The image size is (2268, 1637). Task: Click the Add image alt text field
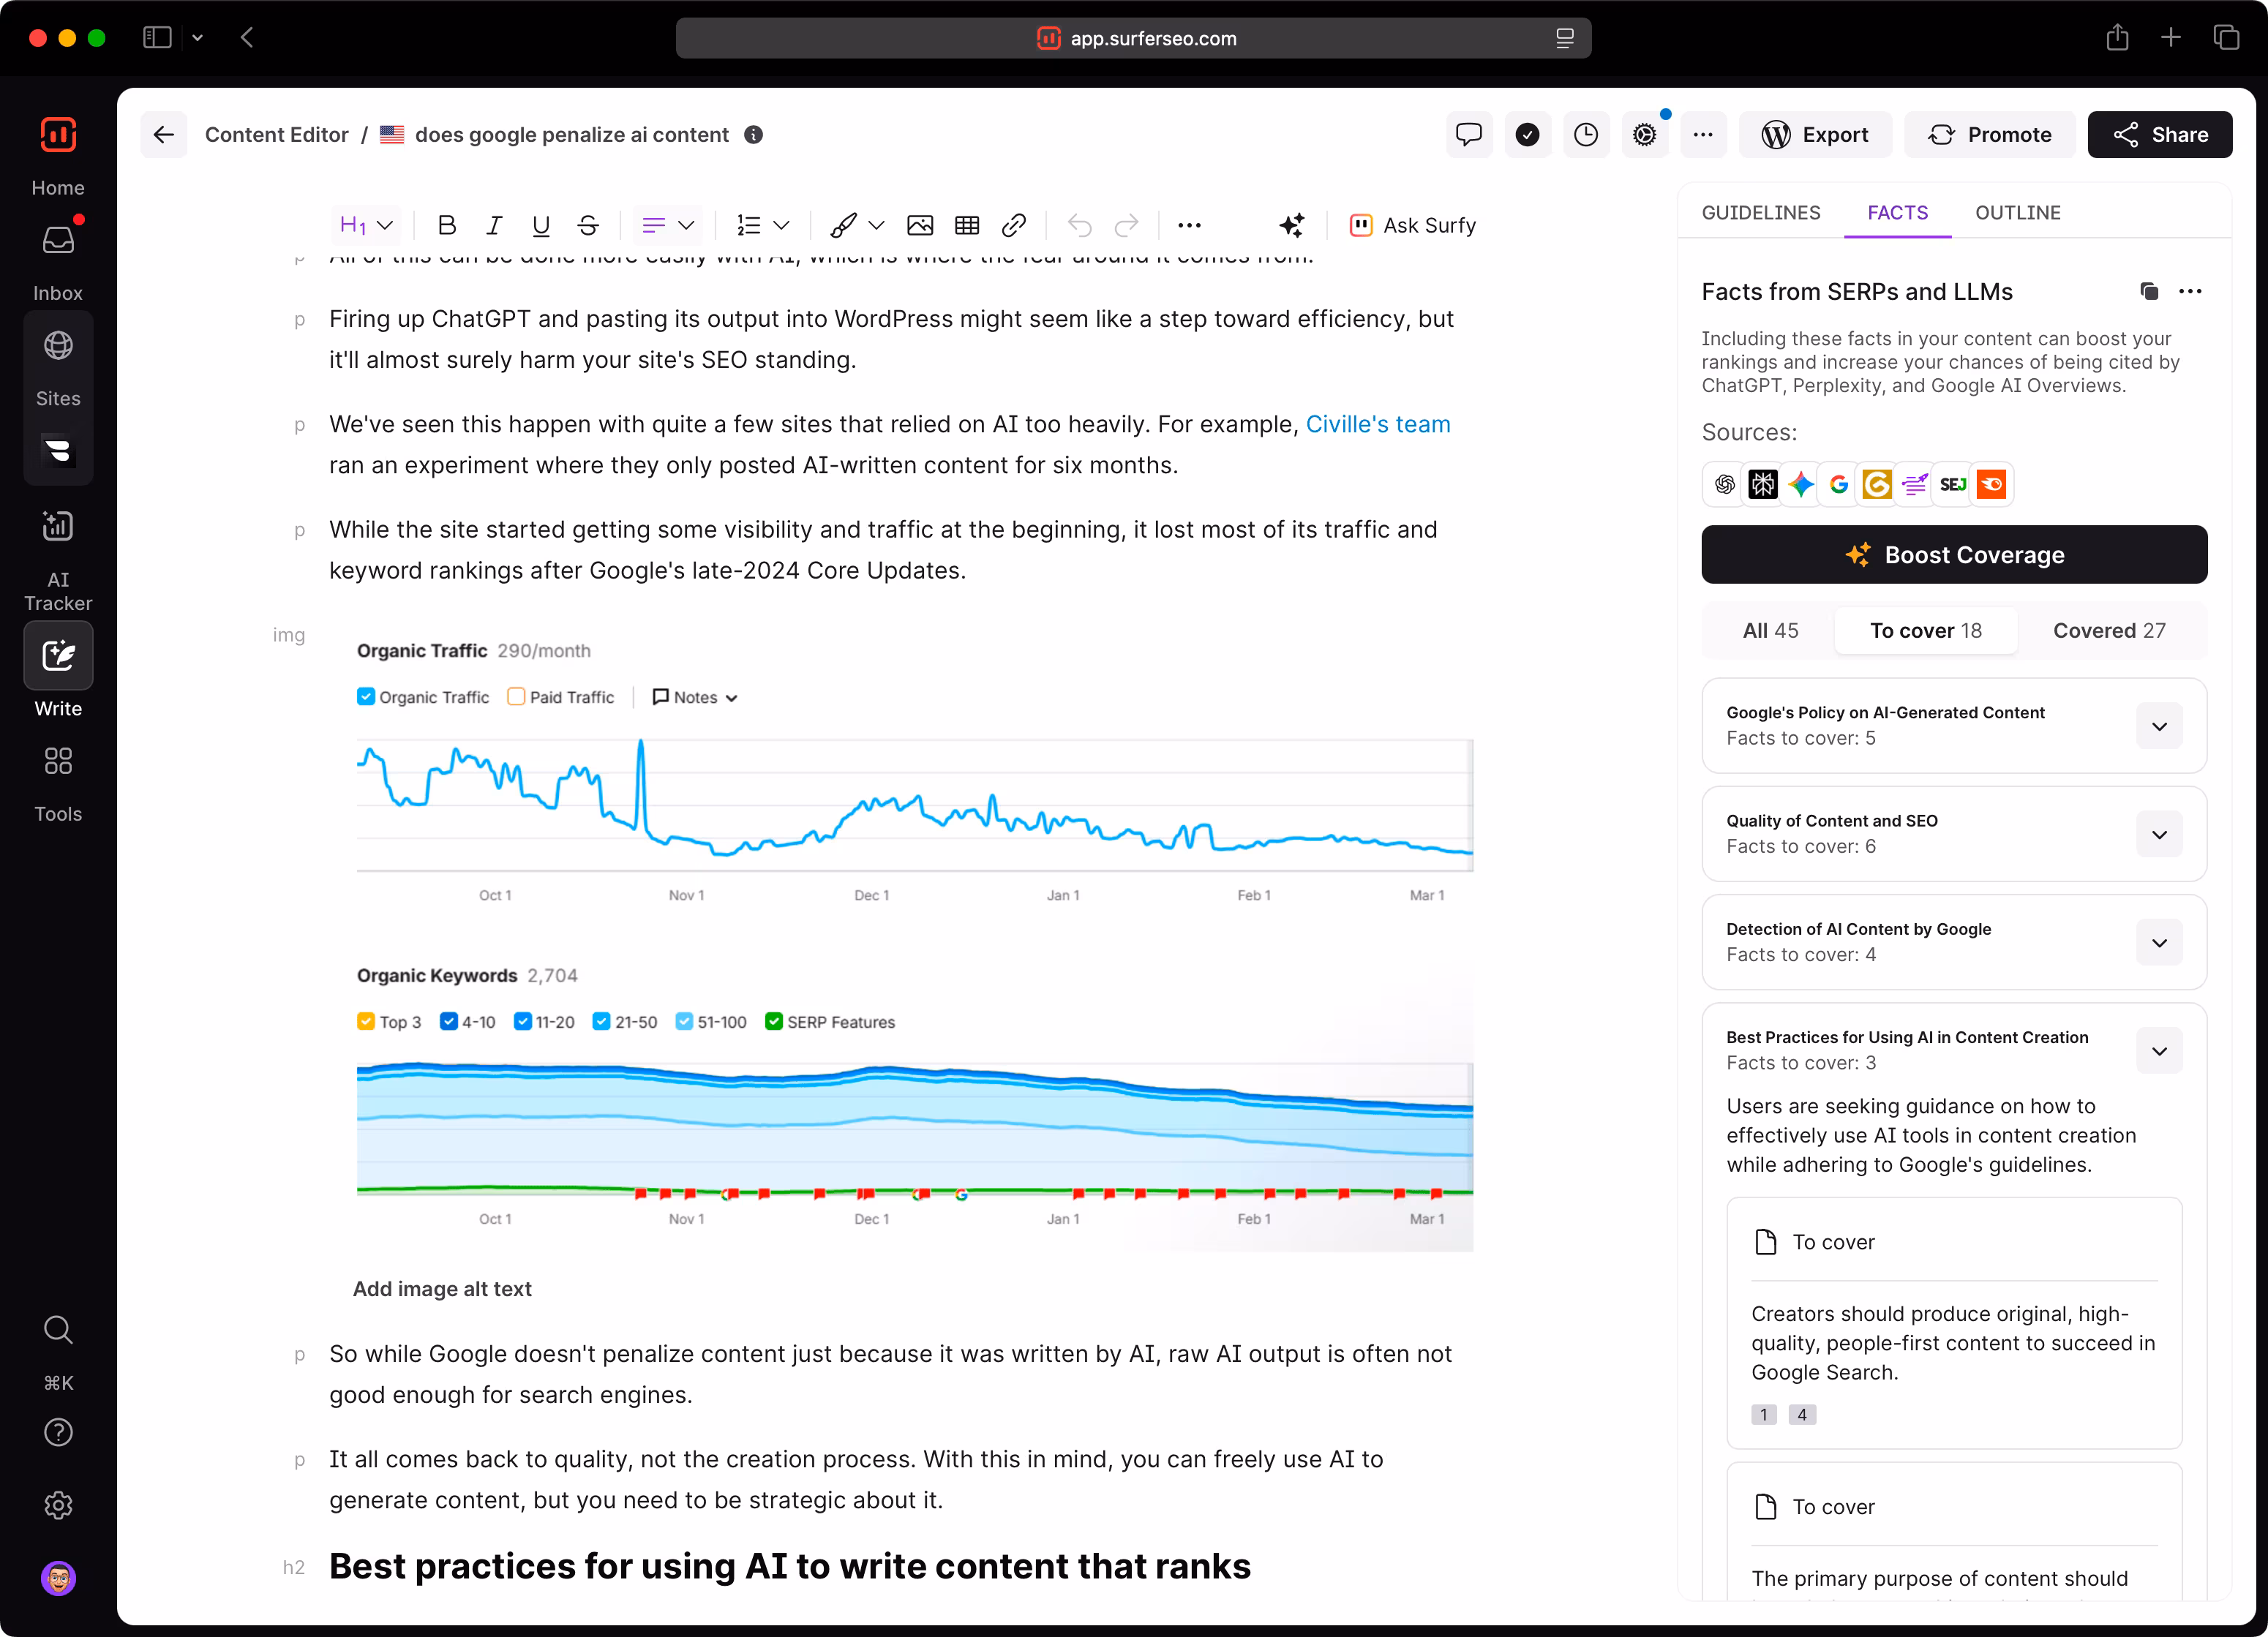click(x=442, y=1289)
